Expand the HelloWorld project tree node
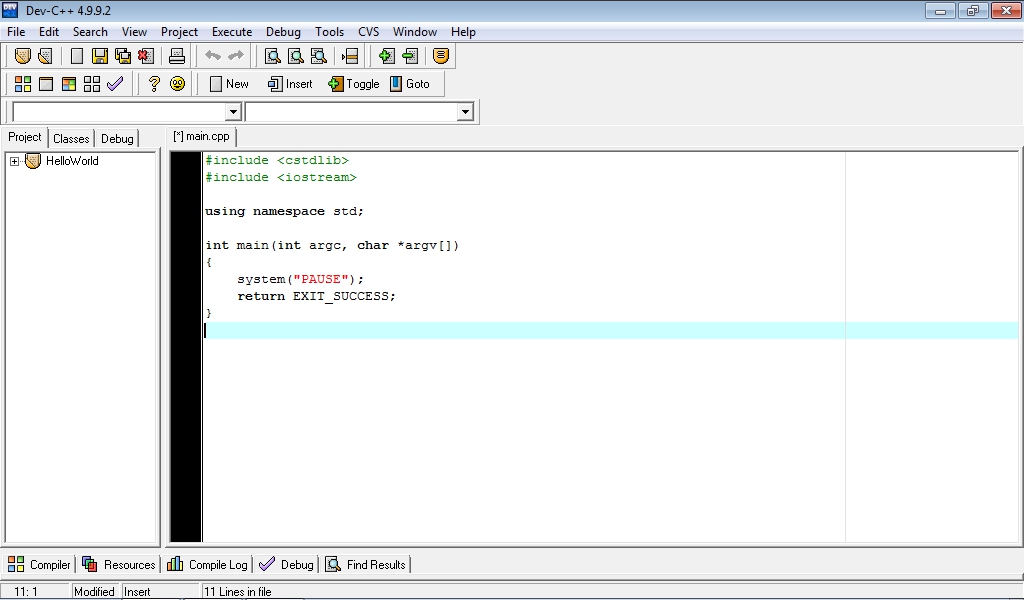 pyautogui.click(x=14, y=161)
